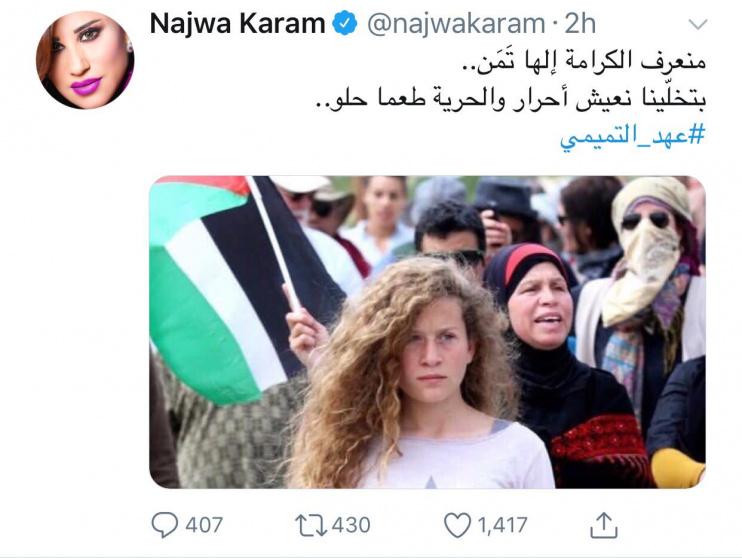Like the tweet with the heart icon
This screenshot has width=742, height=558.
tap(458, 525)
